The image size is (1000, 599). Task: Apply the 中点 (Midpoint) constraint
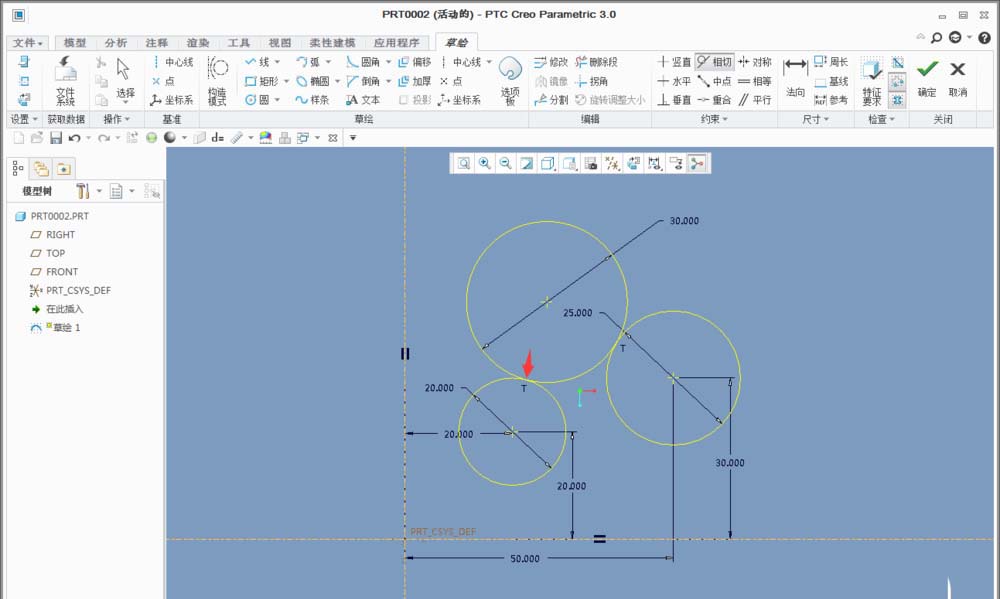[714, 81]
